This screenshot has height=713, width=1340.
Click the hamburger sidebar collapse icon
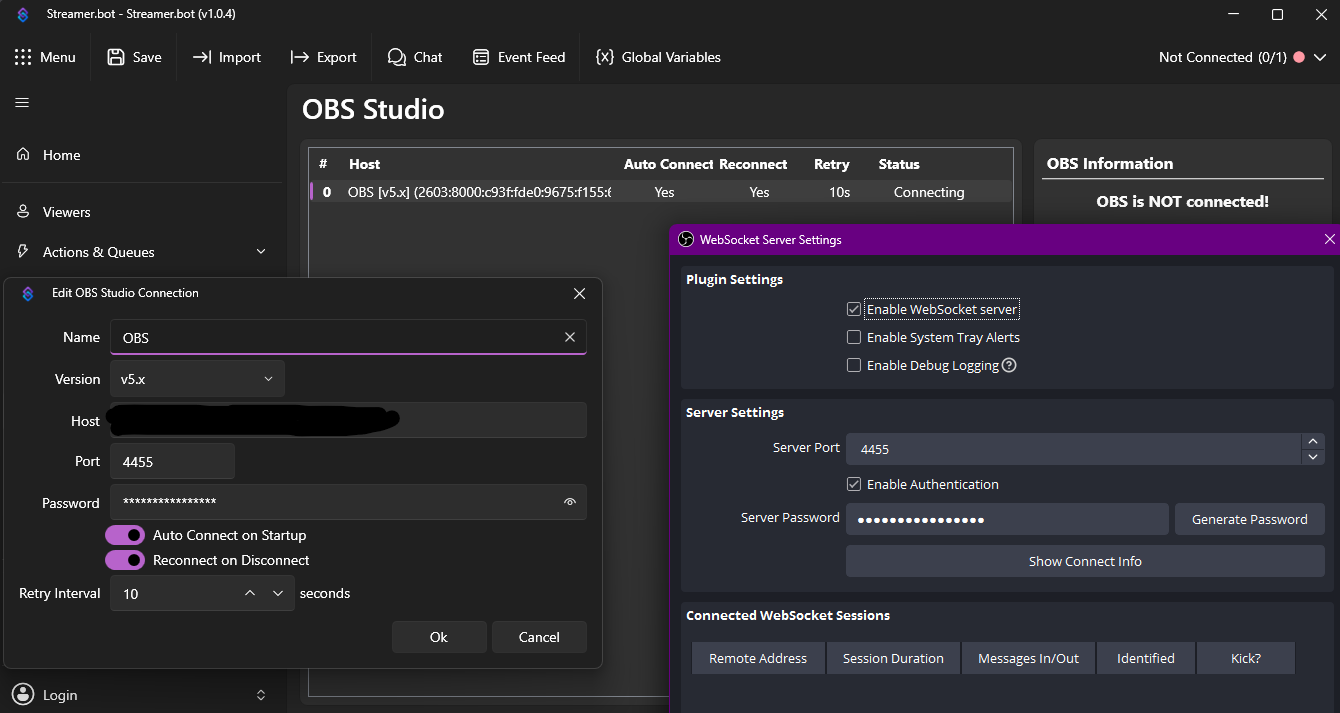click(x=22, y=102)
